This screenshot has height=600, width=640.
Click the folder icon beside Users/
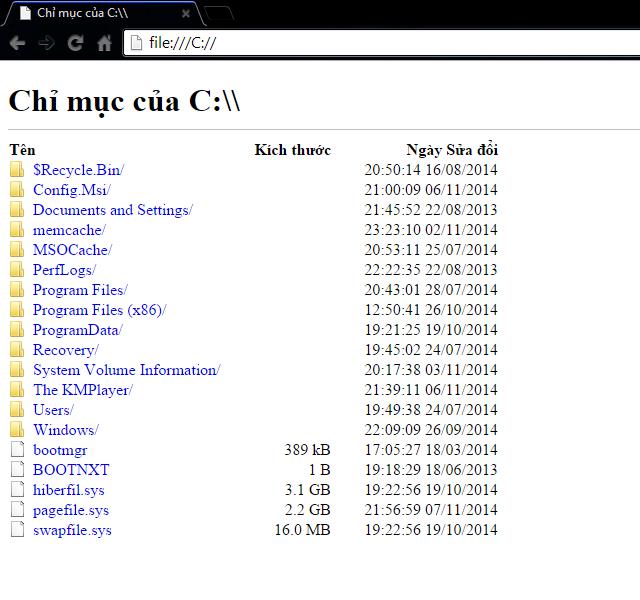[x=17, y=410]
